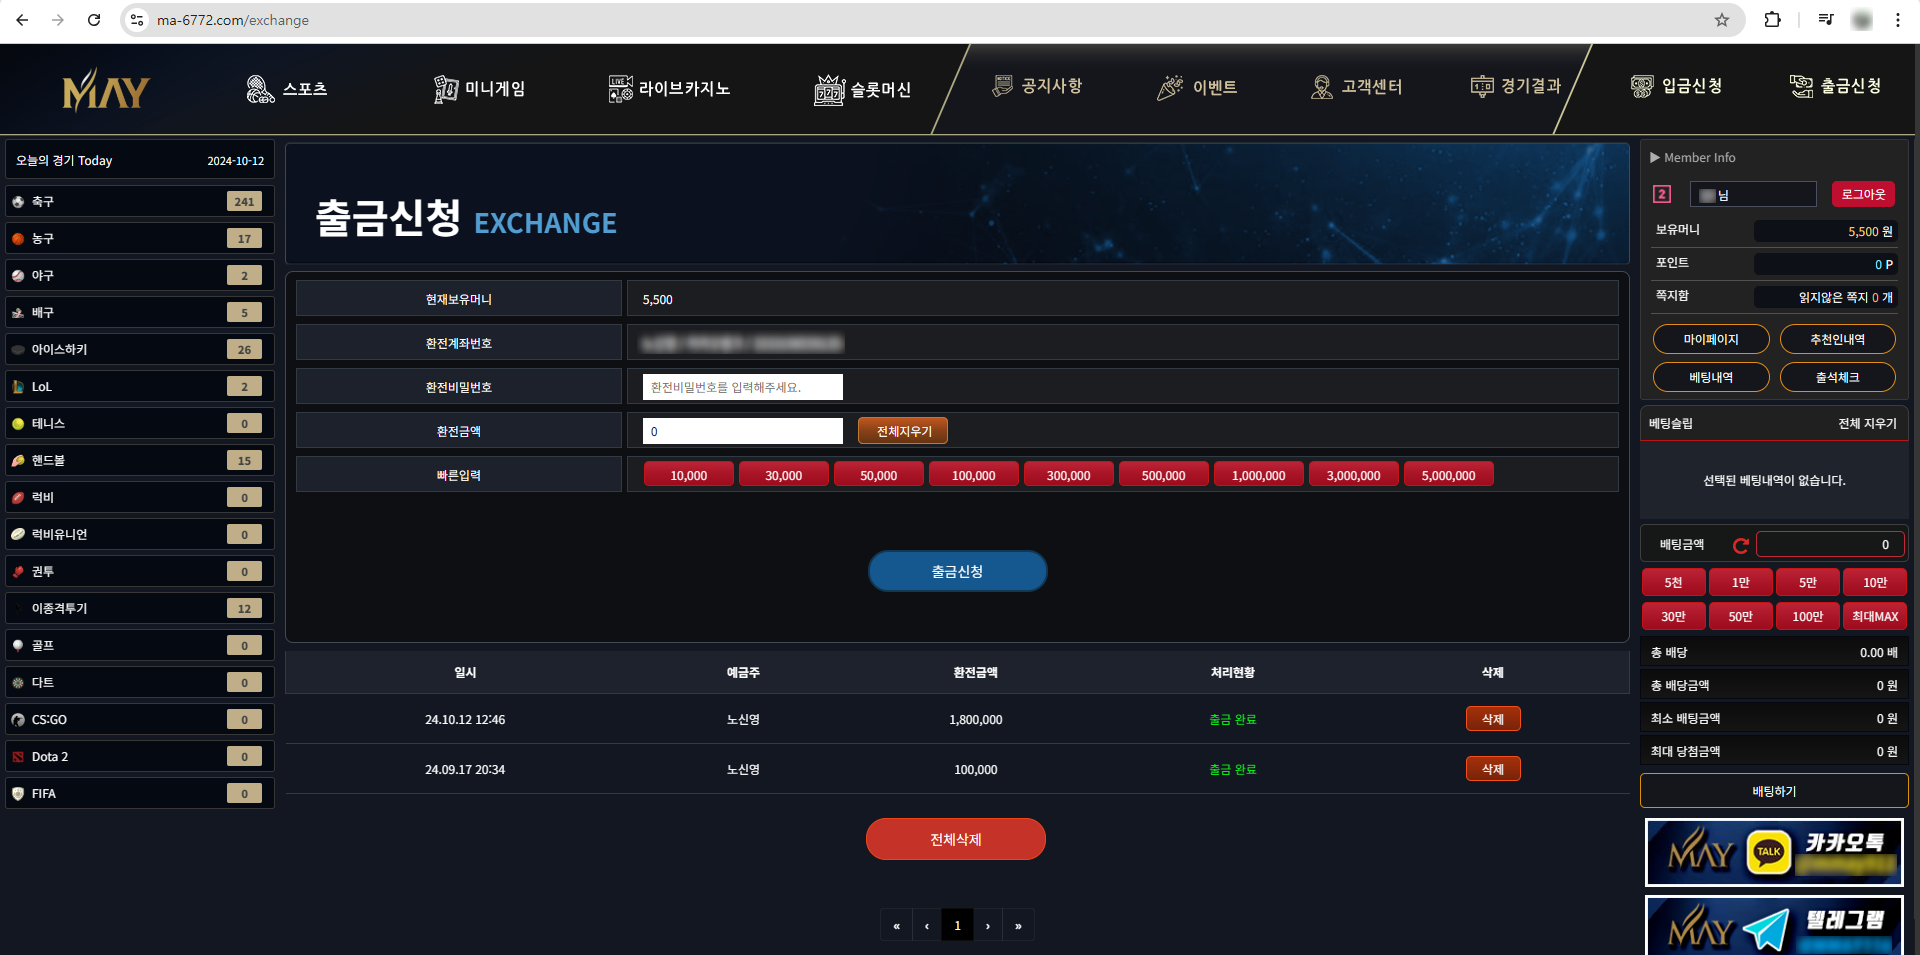Image resolution: width=1920 pixels, height=955 pixels.
Task: Click the MAY logo in the header
Action: click(x=106, y=90)
